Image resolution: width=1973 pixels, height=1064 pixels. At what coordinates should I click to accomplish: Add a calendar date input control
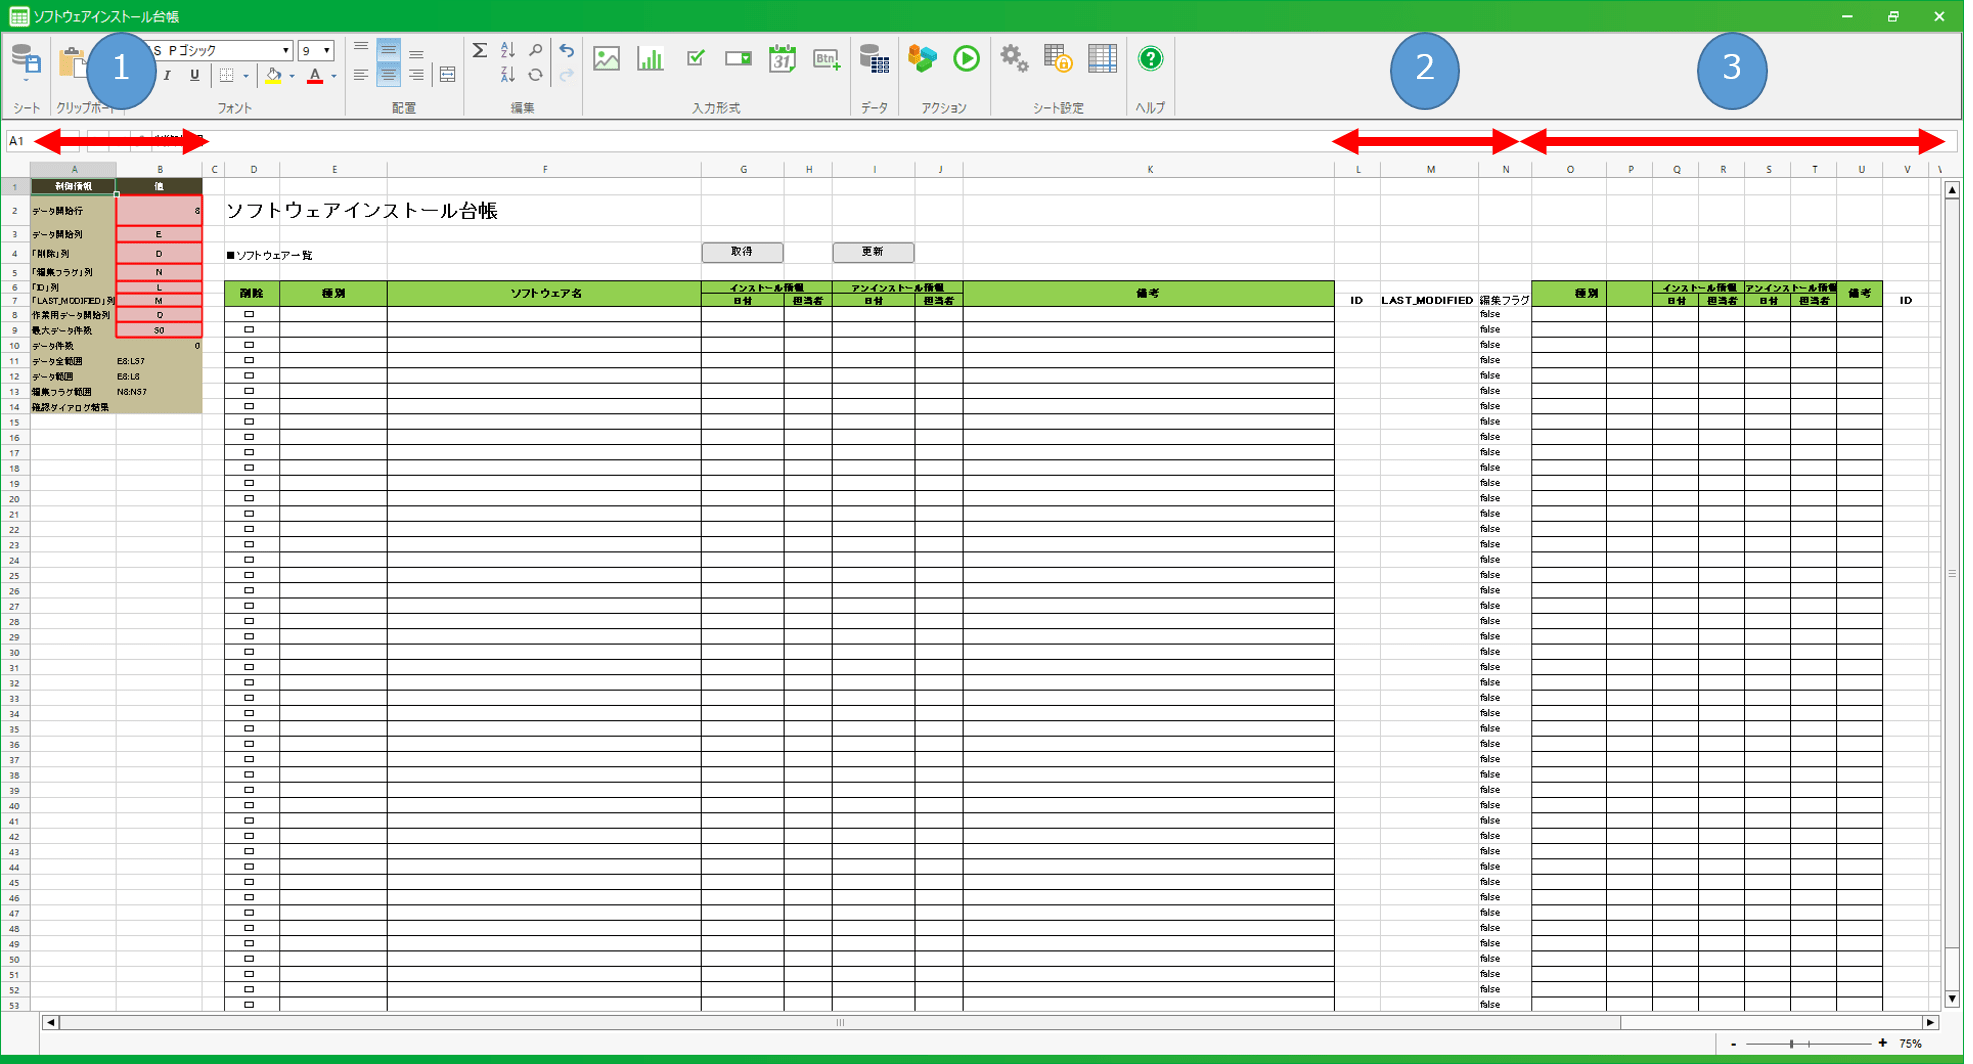782,59
